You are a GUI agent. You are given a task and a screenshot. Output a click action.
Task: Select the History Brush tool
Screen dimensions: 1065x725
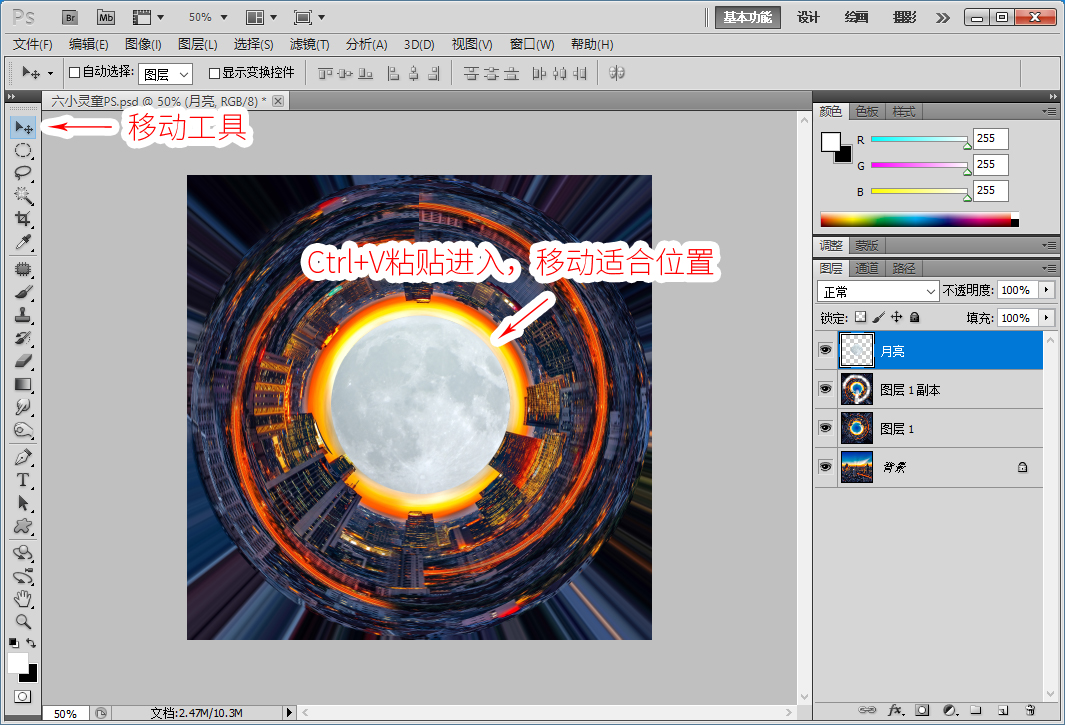pyautogui.click(x=23, y=338)
